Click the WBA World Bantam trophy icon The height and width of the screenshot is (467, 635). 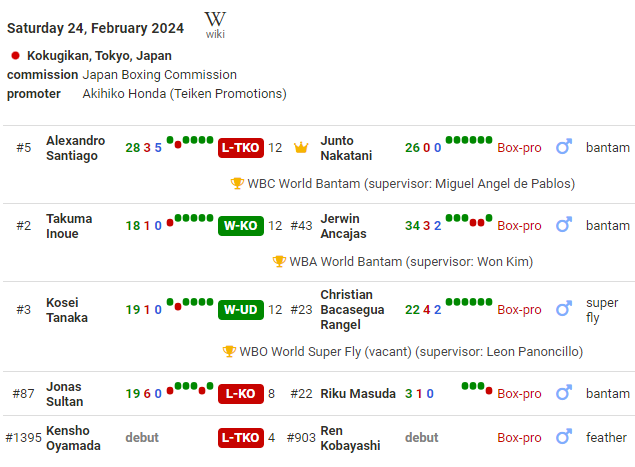(279, 261)
